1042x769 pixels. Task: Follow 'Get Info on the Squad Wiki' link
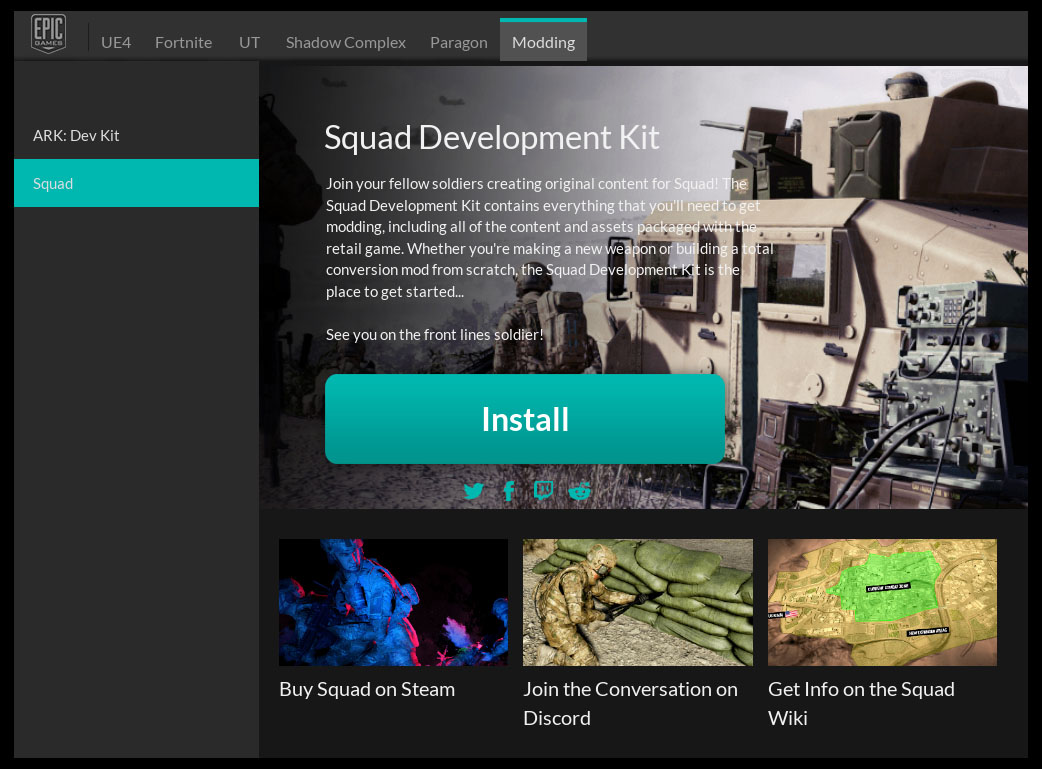click(861, 703)
